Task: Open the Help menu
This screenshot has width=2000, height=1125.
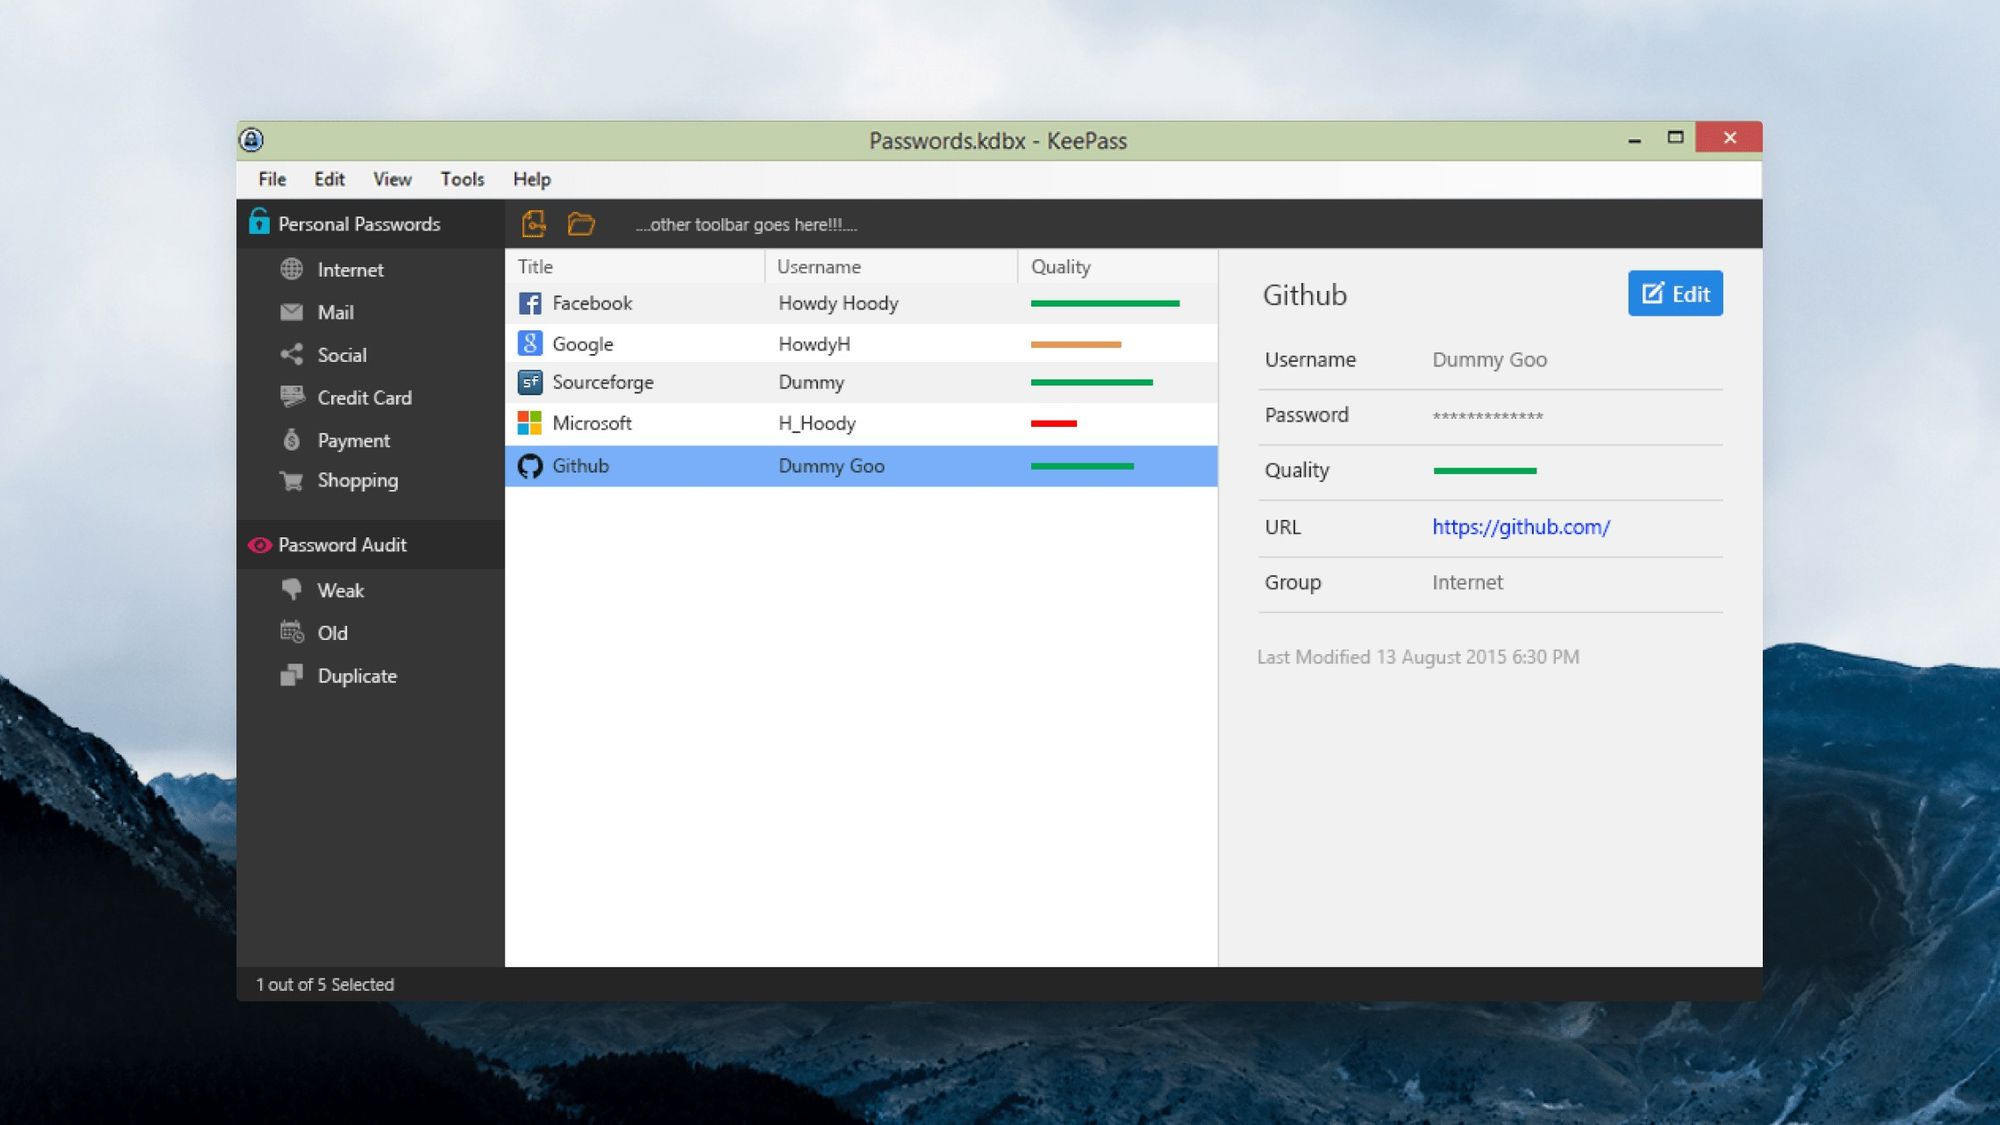Action: point(532,179)
